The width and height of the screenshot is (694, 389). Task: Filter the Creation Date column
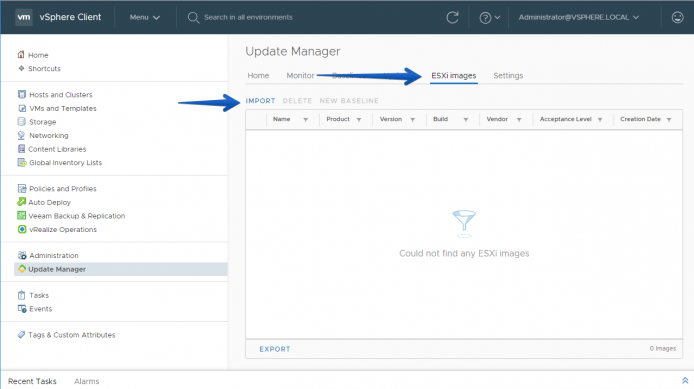pos(669,119)
